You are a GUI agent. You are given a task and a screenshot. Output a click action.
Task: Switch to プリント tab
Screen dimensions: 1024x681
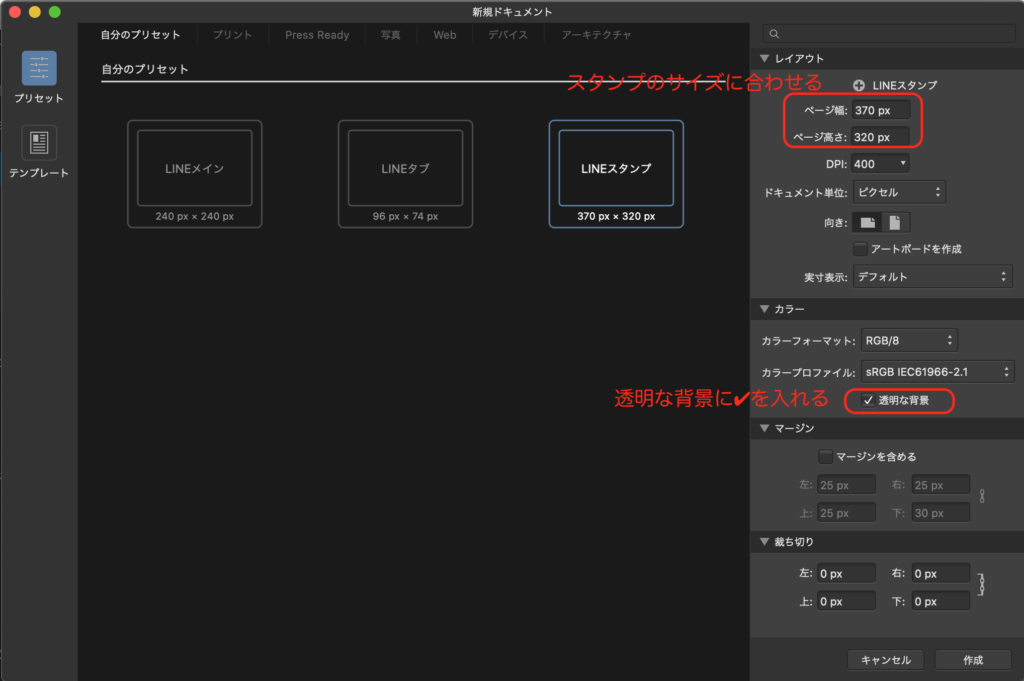tap(232, 35)
